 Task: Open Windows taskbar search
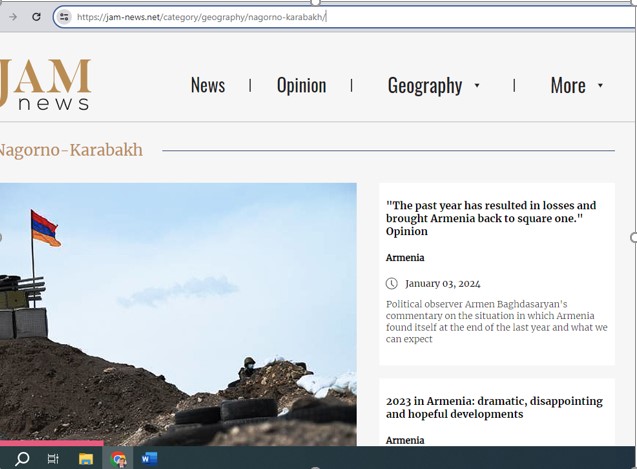click(22, 459)
